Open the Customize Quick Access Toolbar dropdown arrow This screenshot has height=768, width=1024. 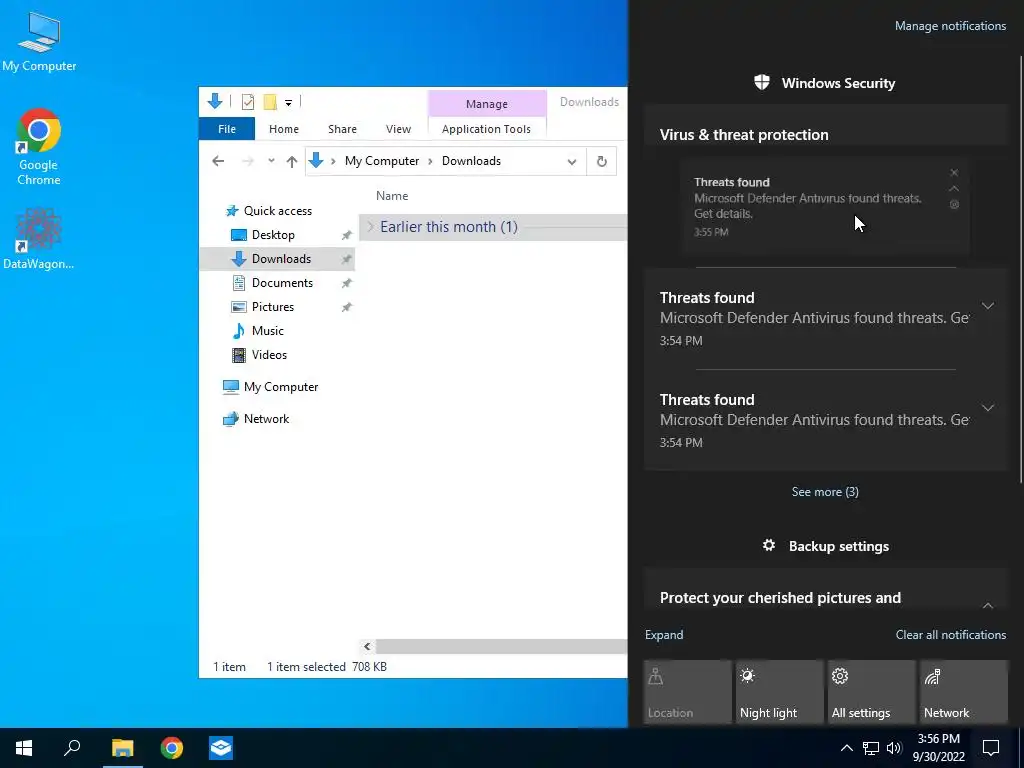pos(288,103)
